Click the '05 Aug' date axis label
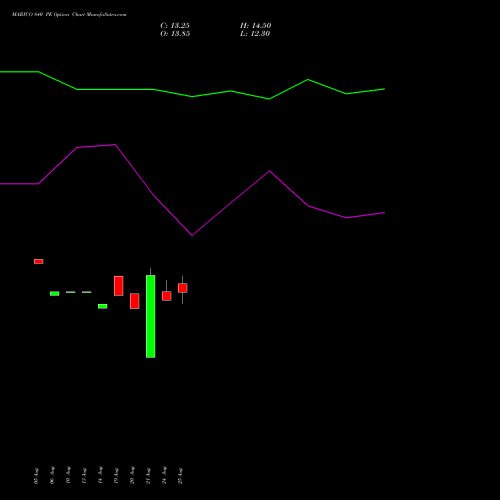Viewport: 500px width, 500px height. click(x=36, y=476)
